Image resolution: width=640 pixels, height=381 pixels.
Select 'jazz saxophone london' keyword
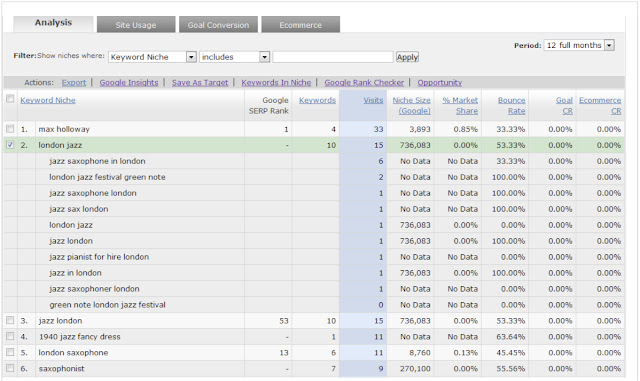[x=93, y=193]
